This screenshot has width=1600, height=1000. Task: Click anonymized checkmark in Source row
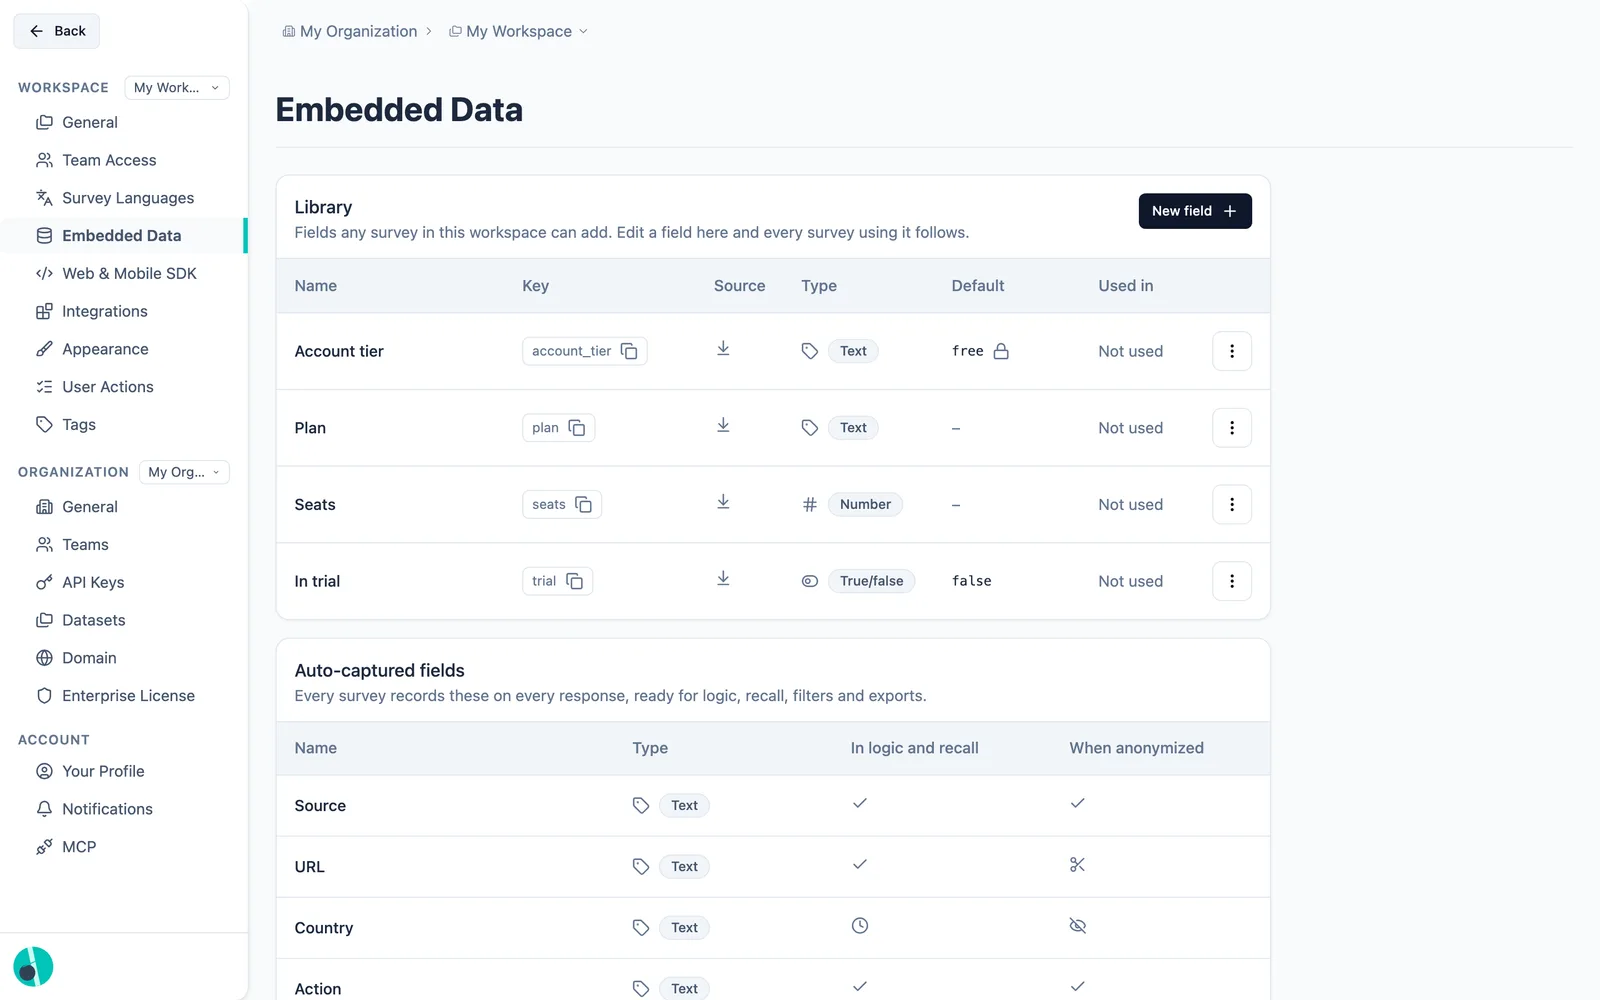(x=1077, y=803)
